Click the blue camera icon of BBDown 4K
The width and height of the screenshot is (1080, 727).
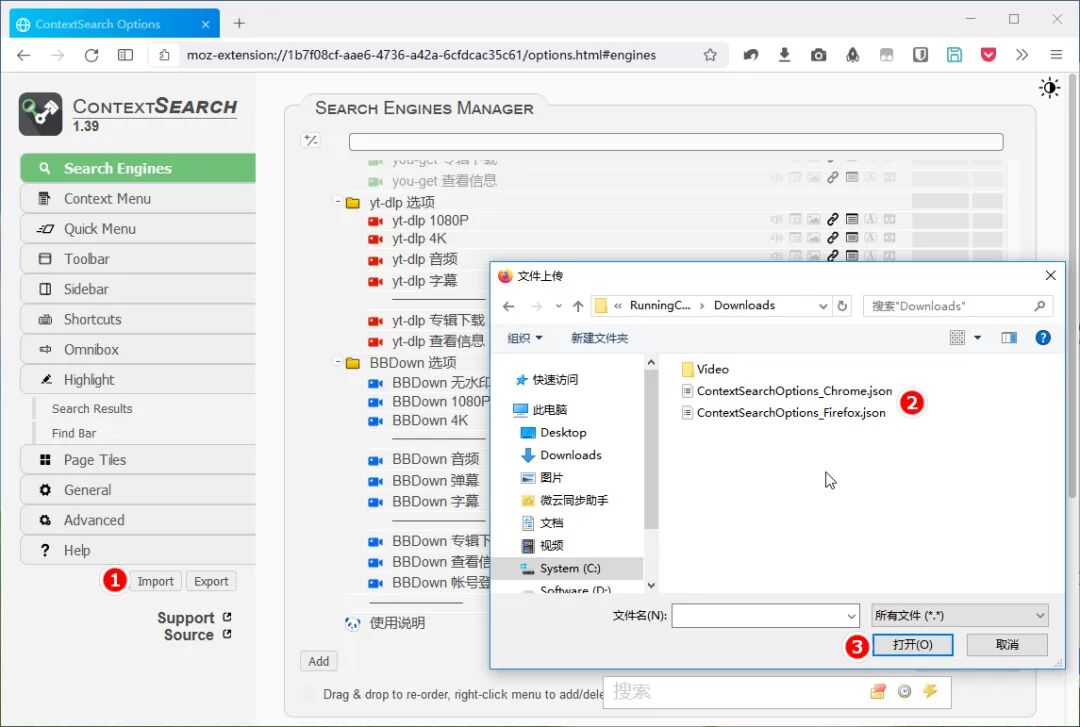pos(375,421)
